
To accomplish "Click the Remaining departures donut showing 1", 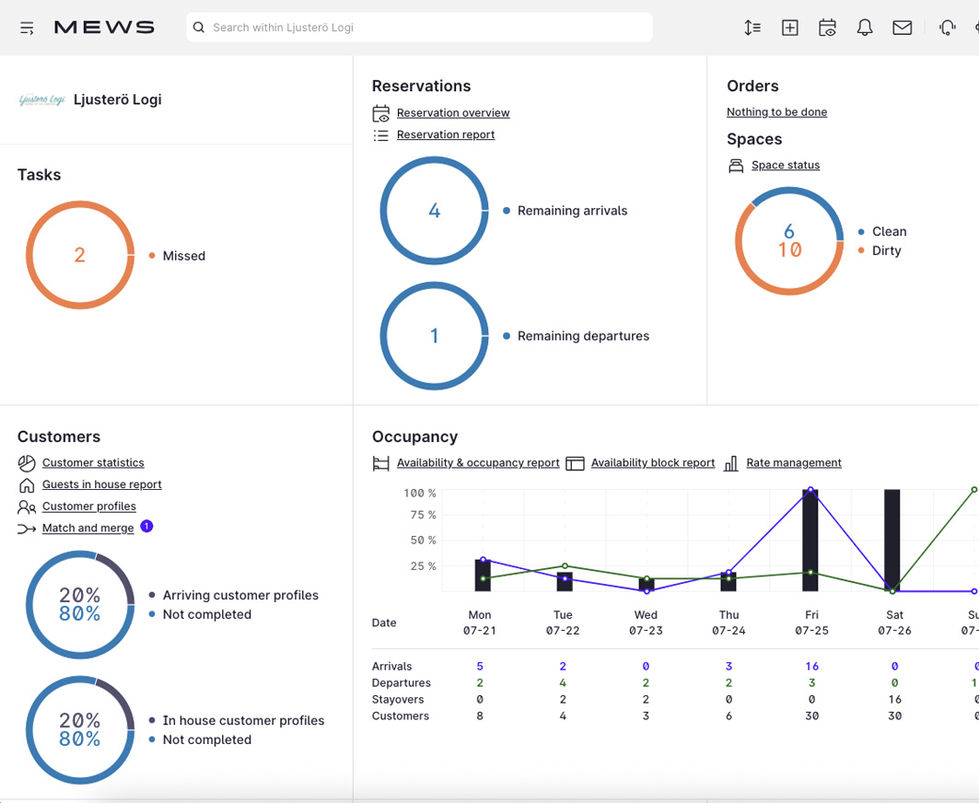I will coord(435,336).
